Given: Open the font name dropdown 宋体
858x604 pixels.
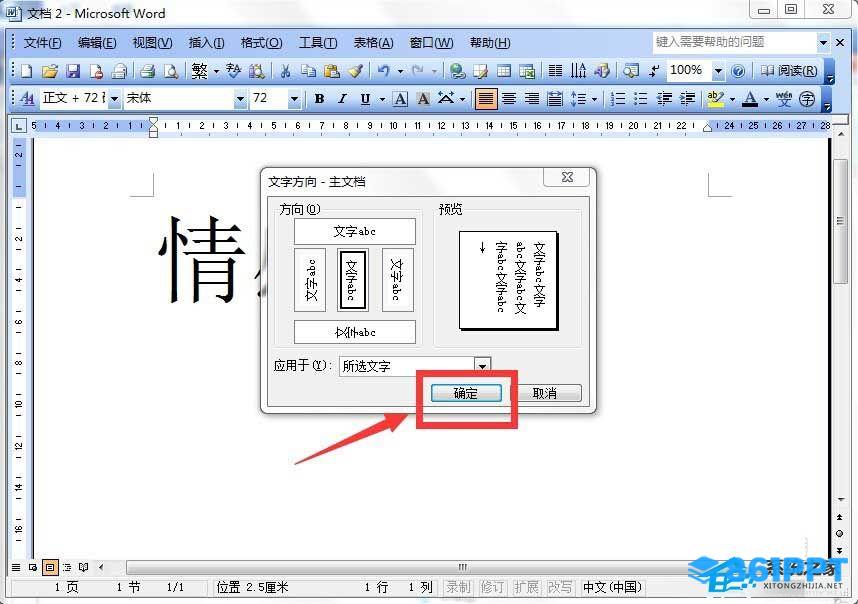Looking at the screenshot, I should pos(240,99).
